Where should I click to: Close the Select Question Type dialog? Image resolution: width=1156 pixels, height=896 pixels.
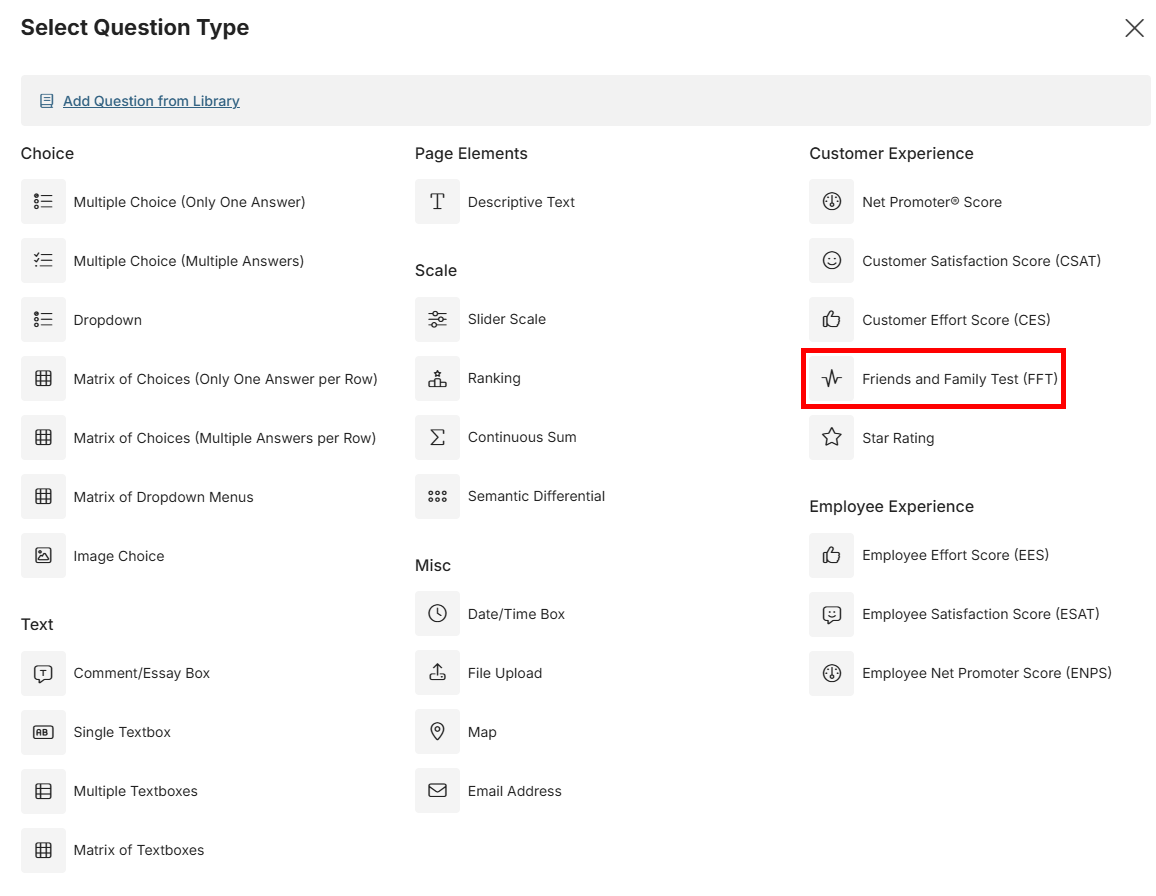click(x=1134, y=28)
